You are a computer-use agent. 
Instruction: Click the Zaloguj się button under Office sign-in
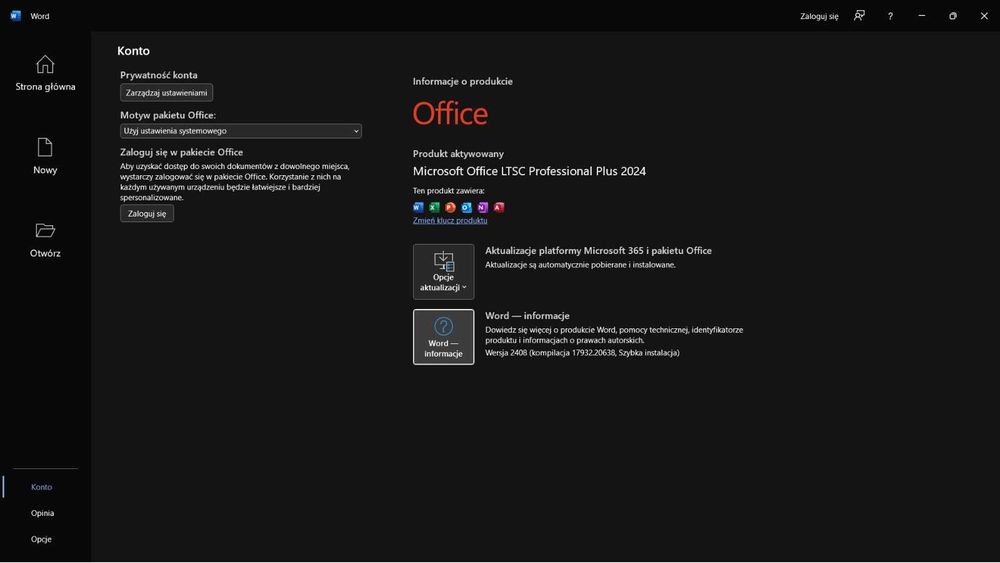147,214
